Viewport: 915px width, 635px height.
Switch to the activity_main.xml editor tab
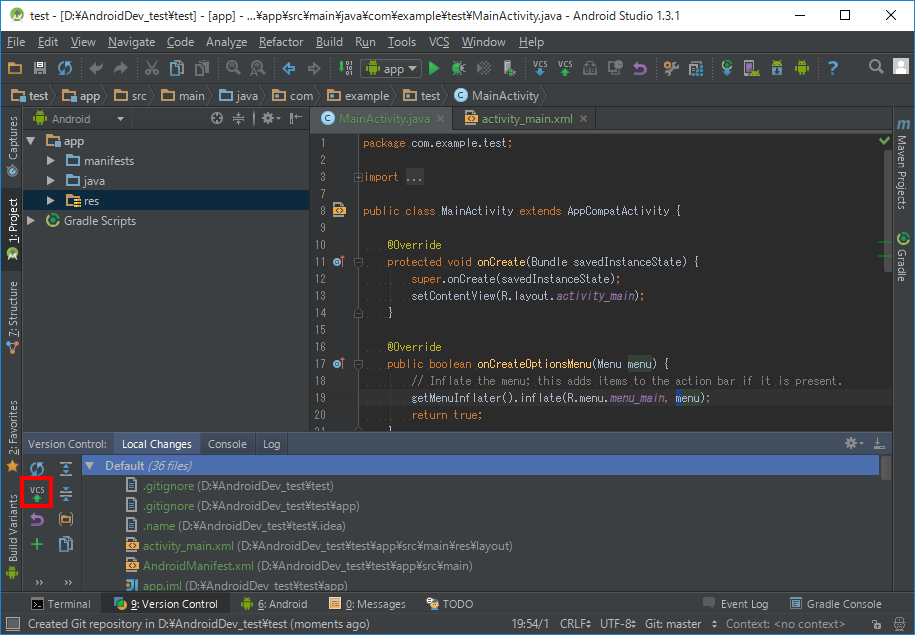pos(526,118)
